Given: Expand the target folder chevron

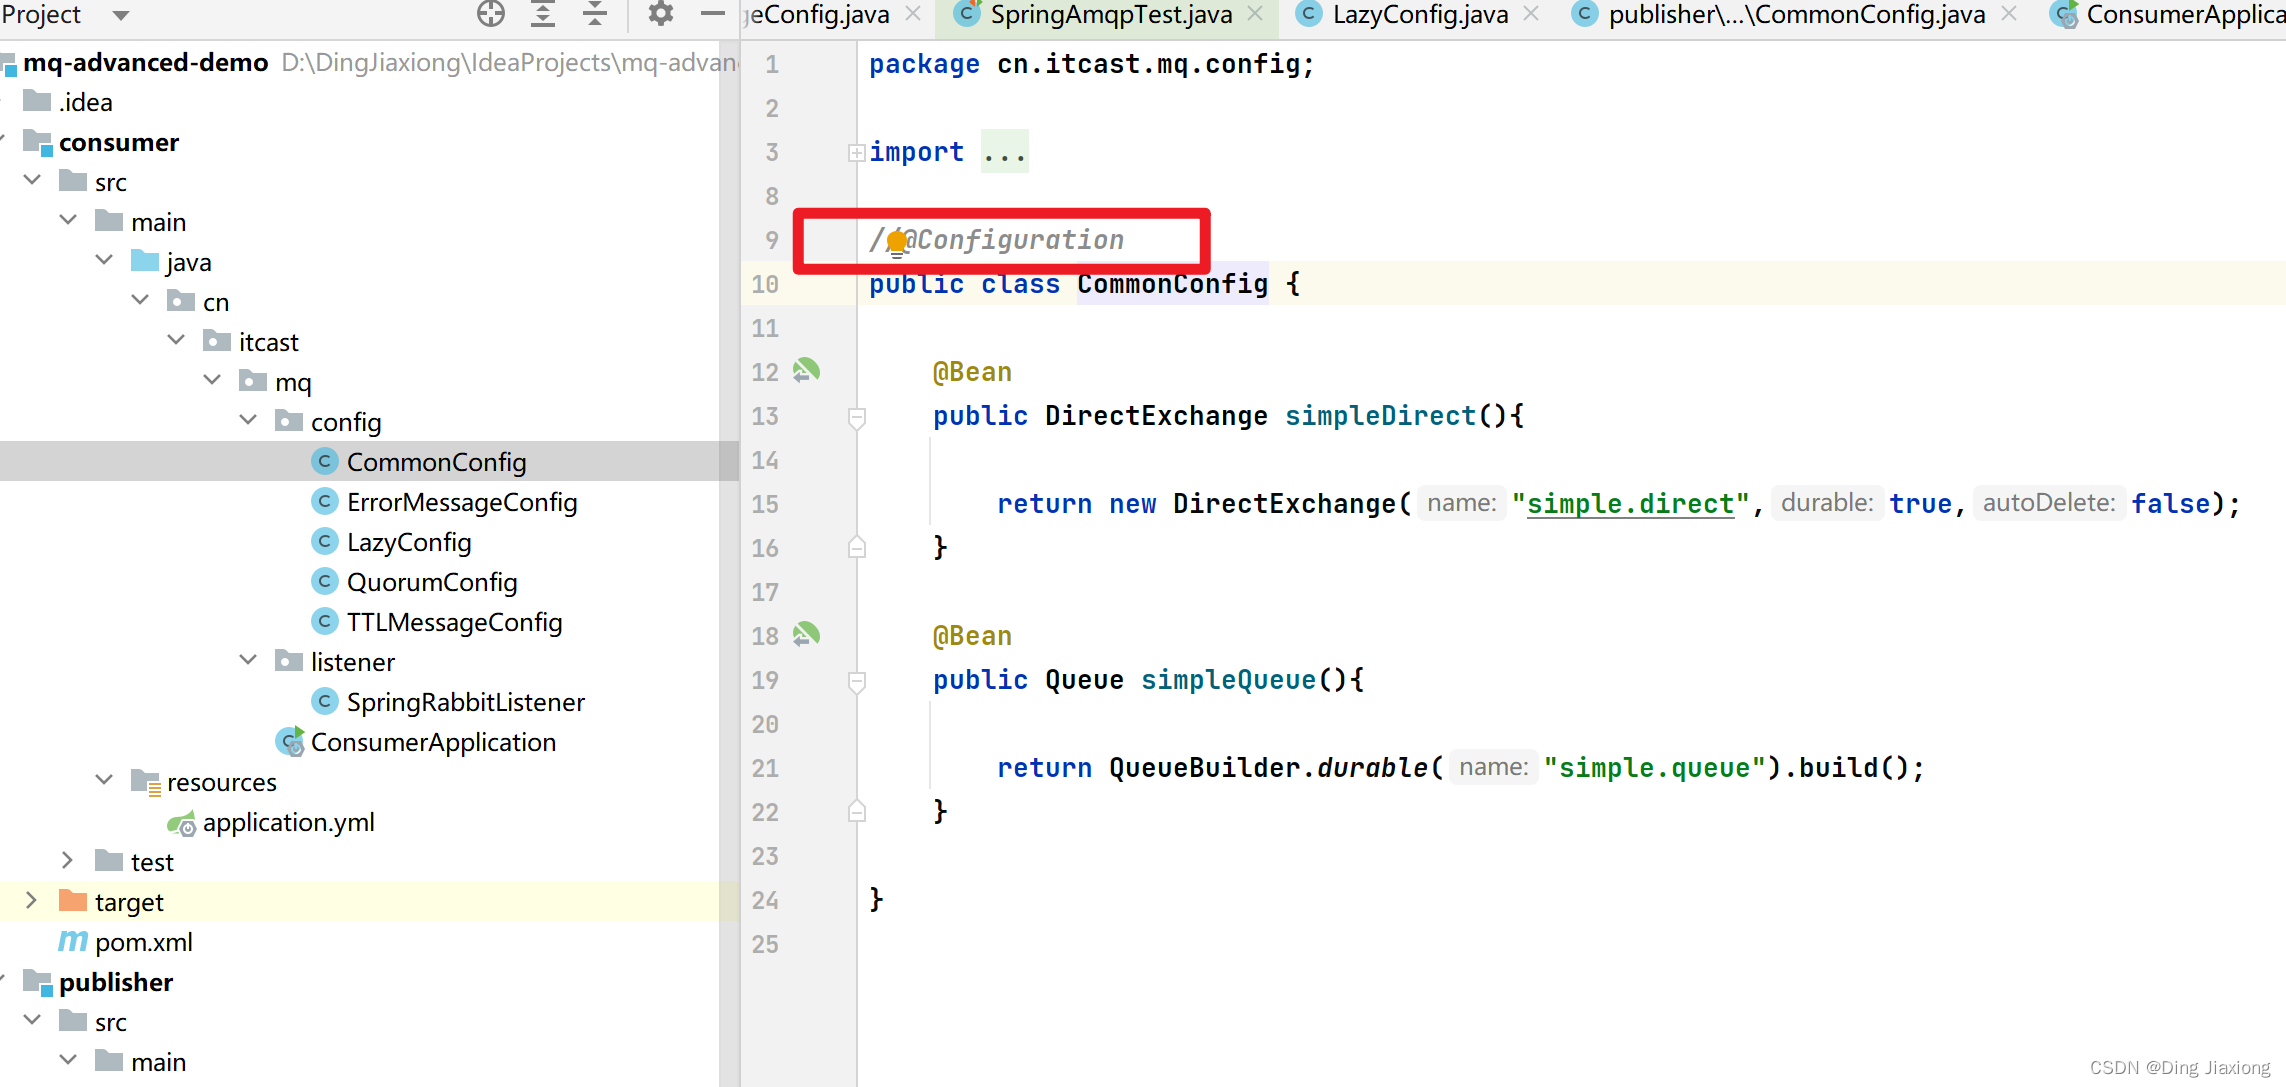Looking at the screenshot, I should click(32, 900).
